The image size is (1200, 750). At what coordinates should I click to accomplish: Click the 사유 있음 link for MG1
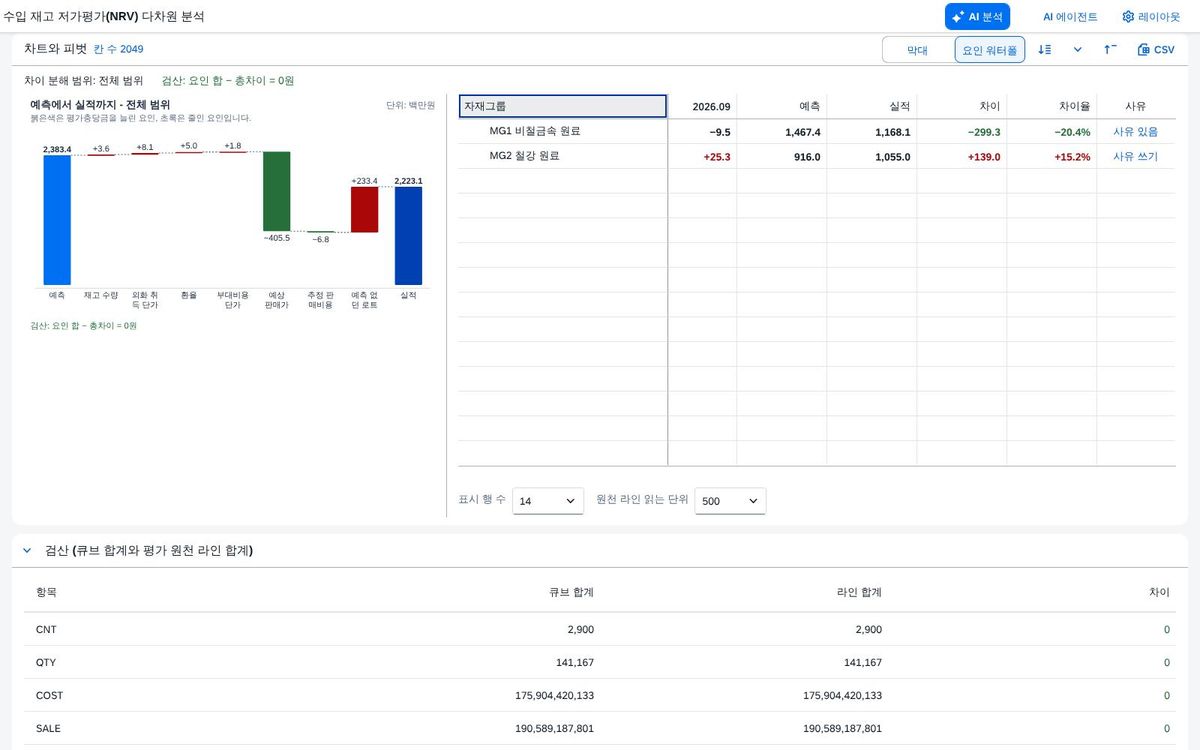click(x=1135, y=131)
